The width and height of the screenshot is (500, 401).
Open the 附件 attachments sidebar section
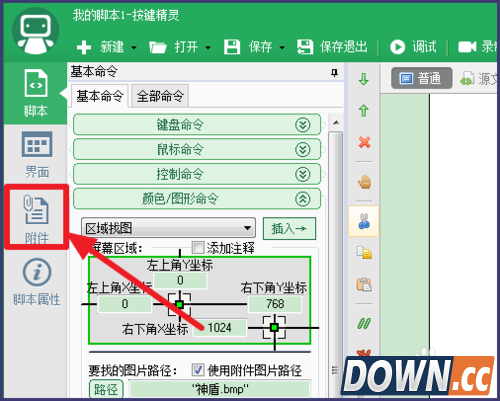point(37,218)
